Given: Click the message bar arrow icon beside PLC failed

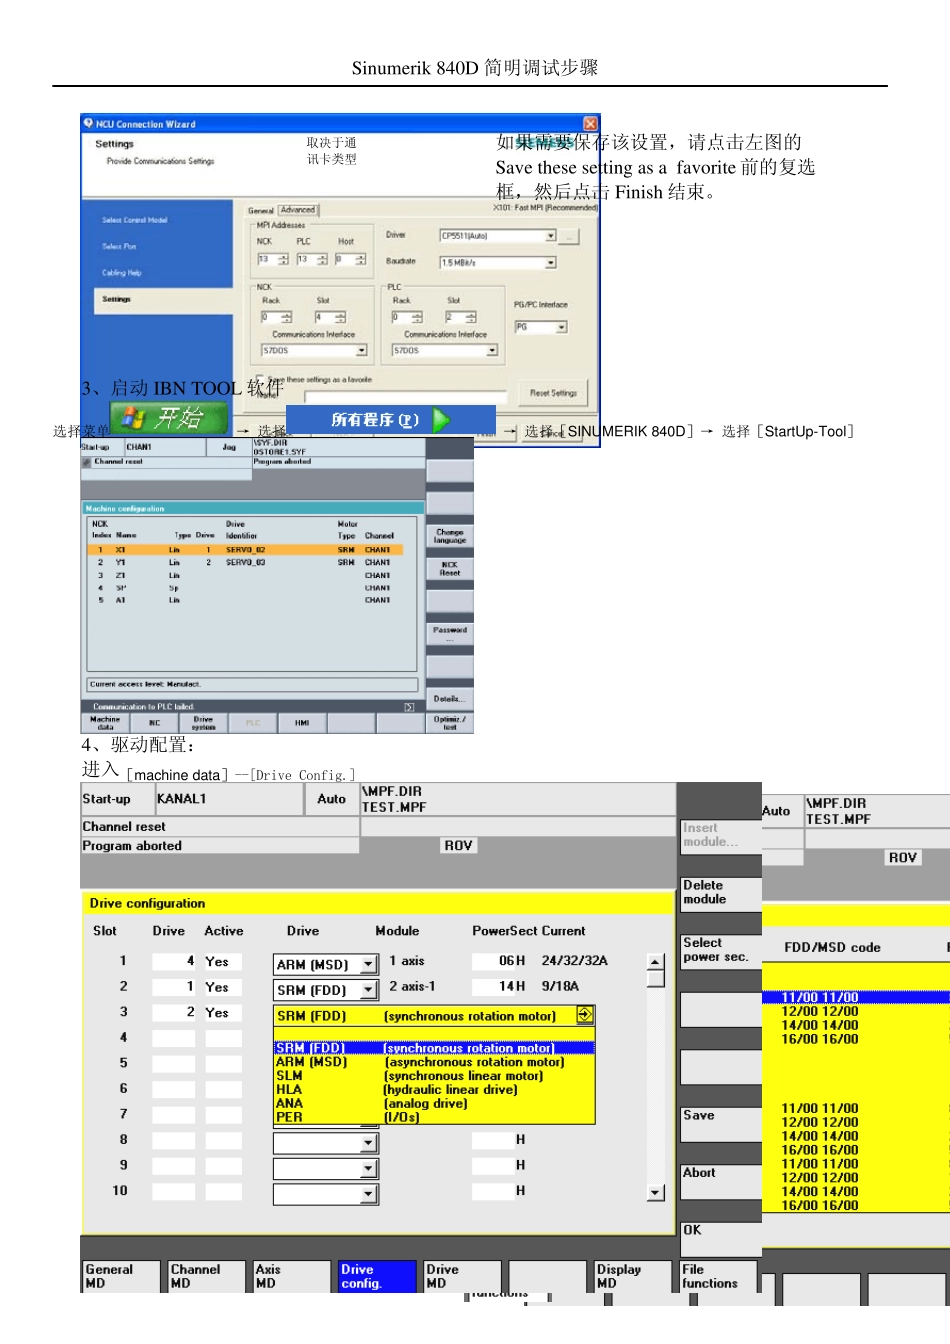Looking at the screenshot, I should (409, 707).
